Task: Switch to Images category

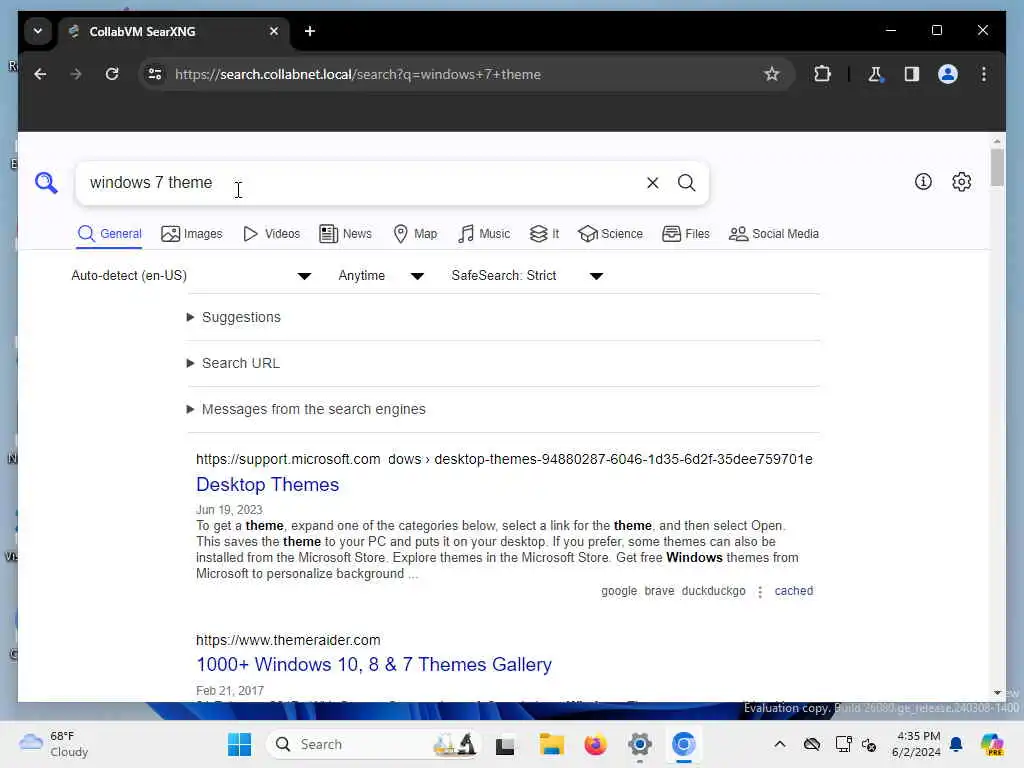Action: tap(191, 234)
